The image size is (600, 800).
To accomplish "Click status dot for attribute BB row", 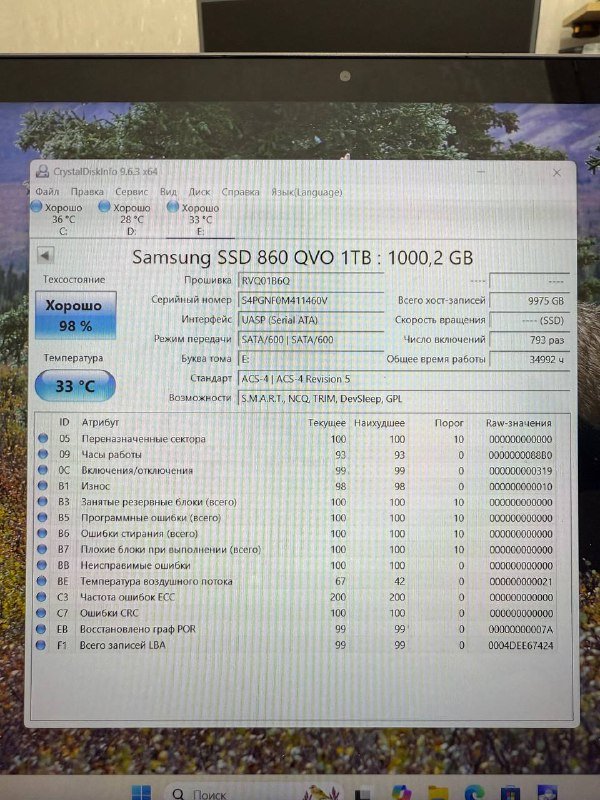I will pyautogui.click(x=42, y=565).
